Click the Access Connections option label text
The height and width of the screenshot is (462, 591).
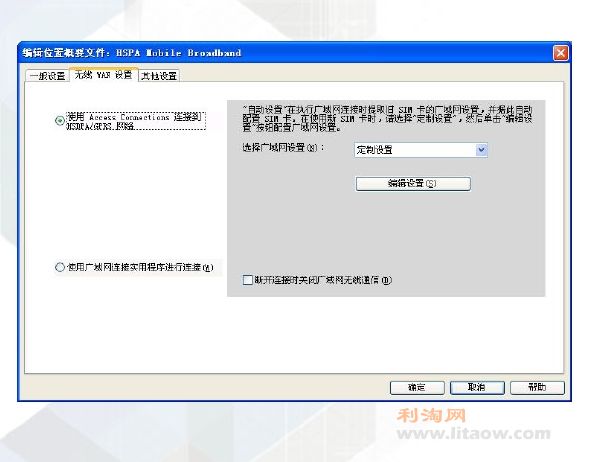coord(136,121)
